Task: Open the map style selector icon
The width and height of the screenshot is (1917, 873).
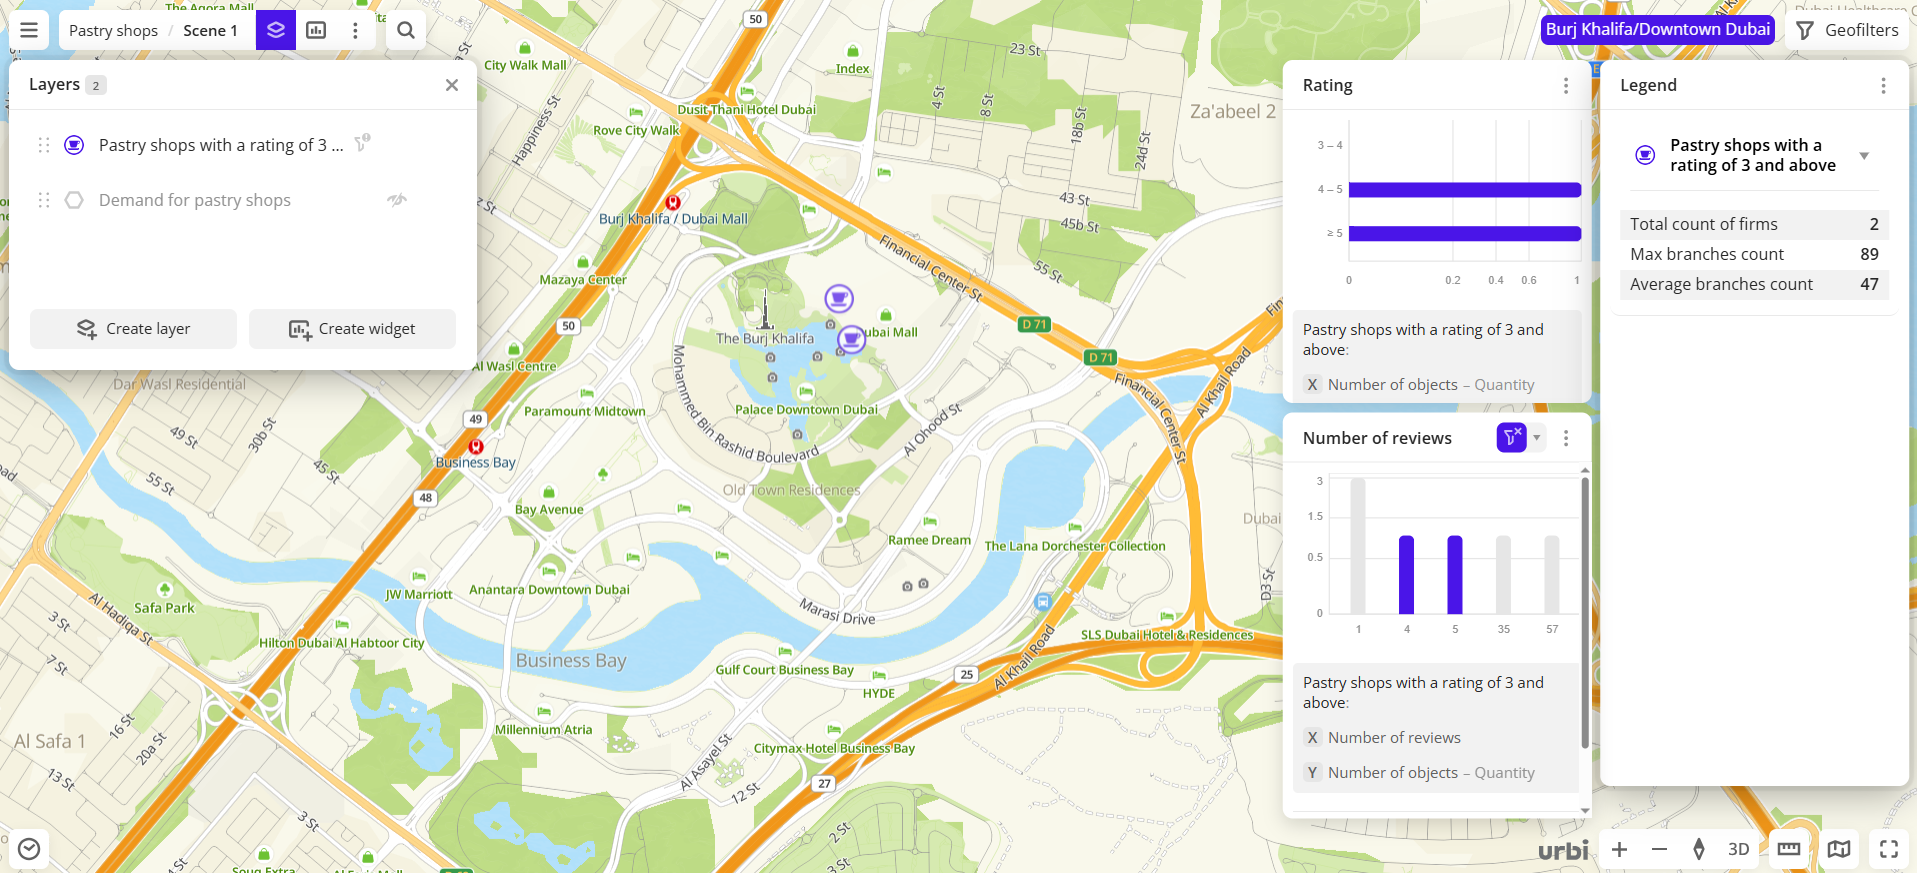Action: (1838, 849)
